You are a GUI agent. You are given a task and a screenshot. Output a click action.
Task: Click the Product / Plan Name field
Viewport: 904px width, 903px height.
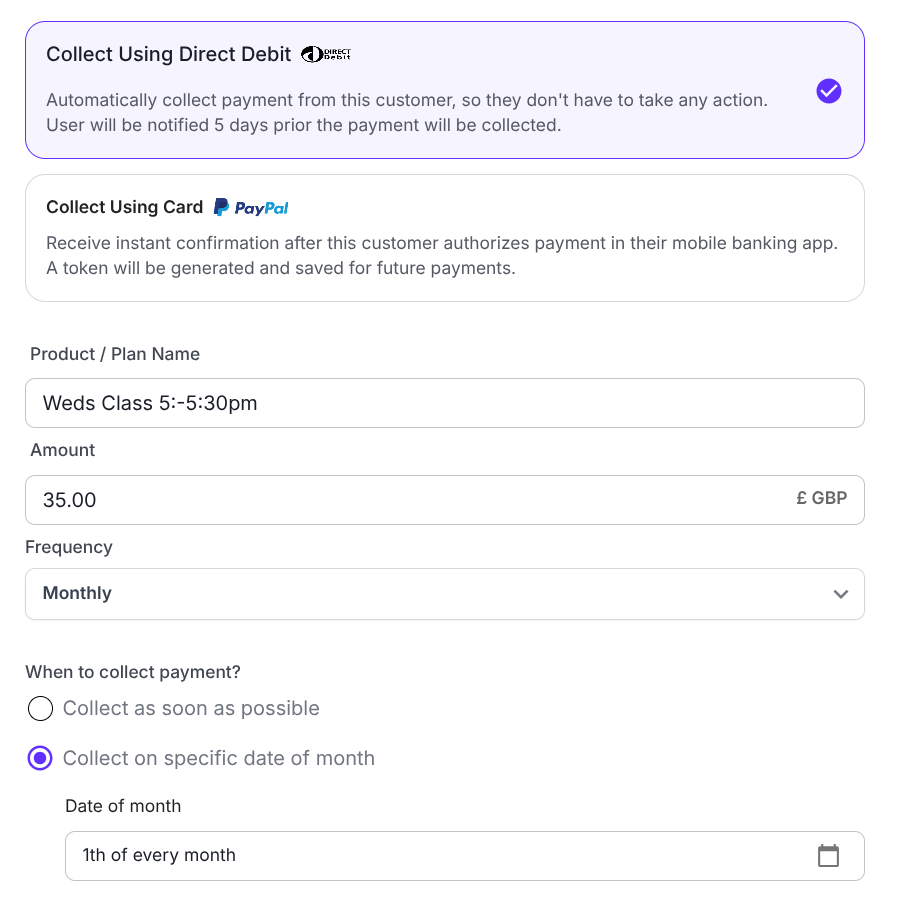coord(444,403)
